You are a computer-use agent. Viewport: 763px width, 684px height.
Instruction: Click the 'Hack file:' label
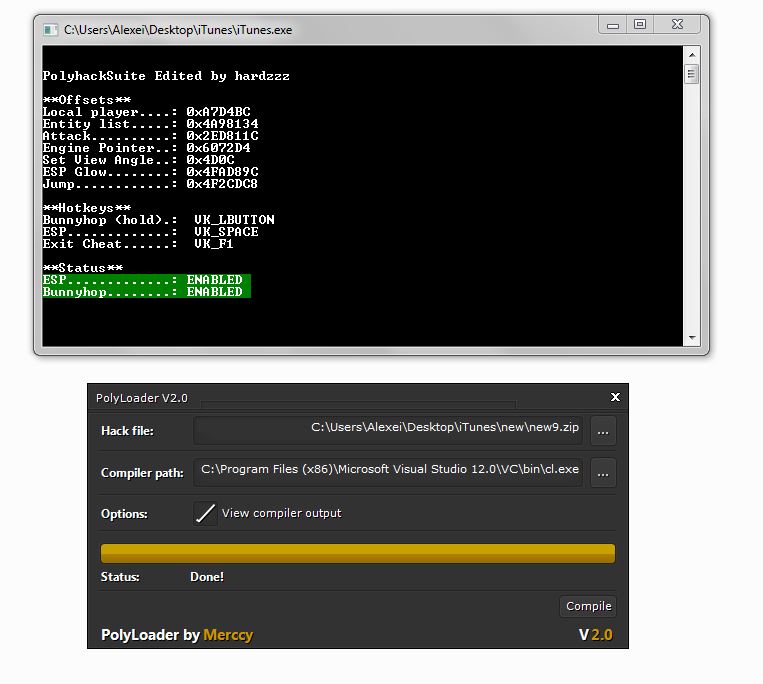(x=127, y=431)
